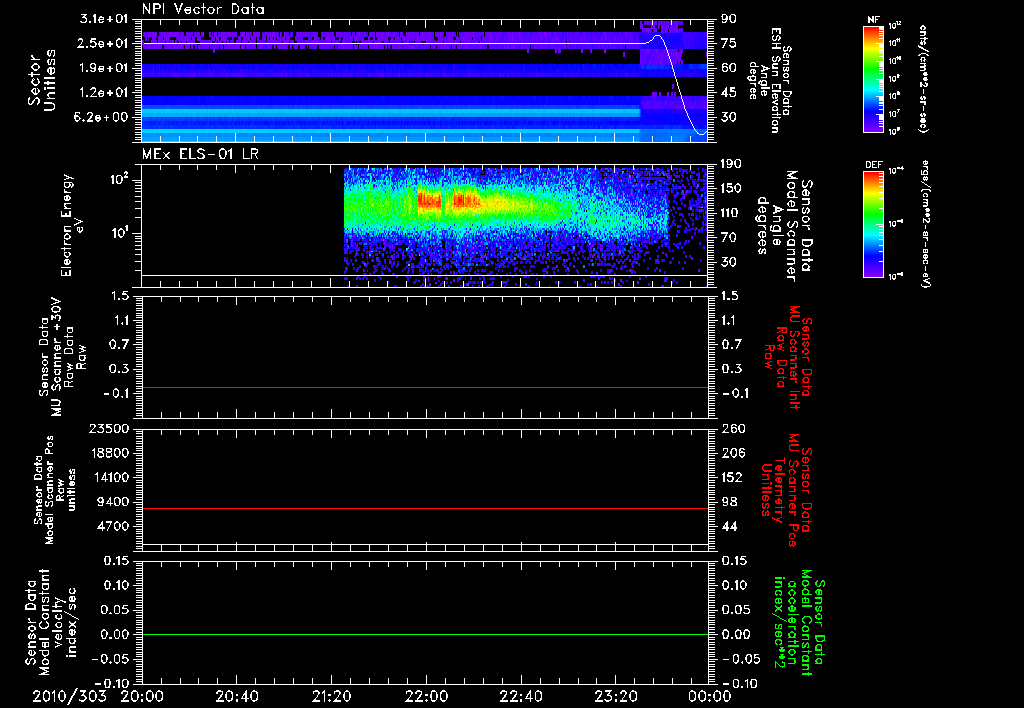
Task: Click the 21:20 time axis label
Action: (x=332, y=697)
